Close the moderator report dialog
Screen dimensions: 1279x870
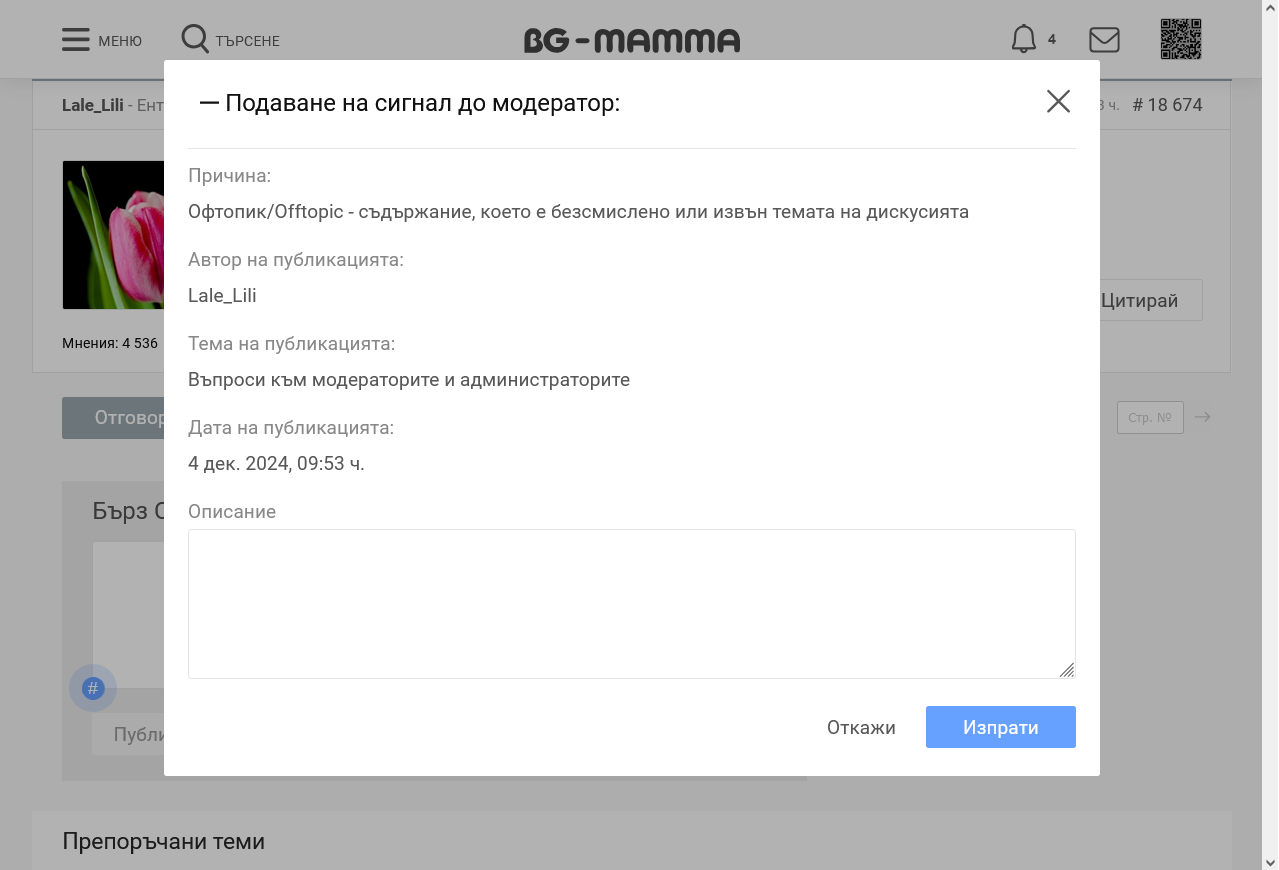pyautogui.click(x=1058, y=101)
